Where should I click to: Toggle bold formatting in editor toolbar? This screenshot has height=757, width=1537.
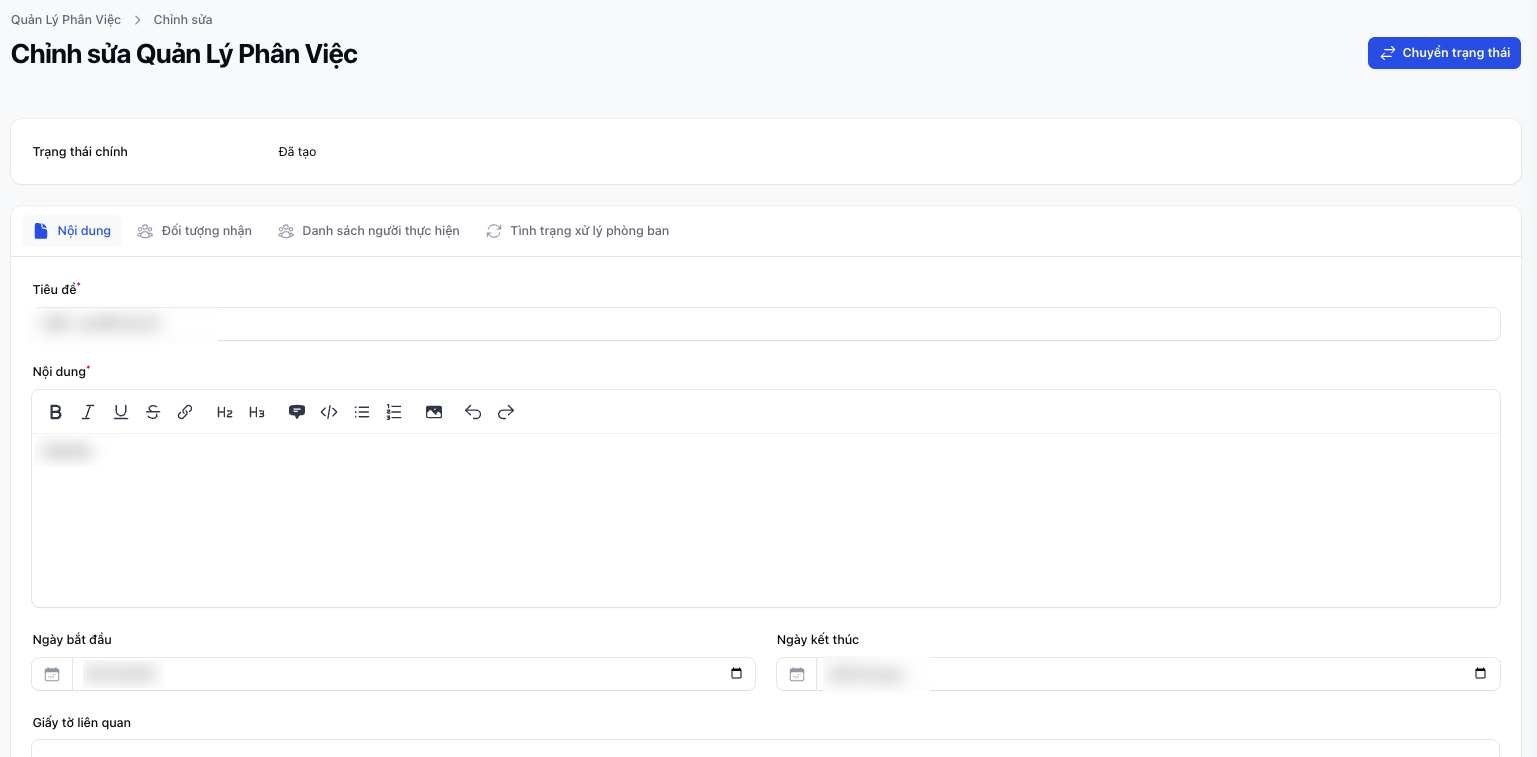56,412
